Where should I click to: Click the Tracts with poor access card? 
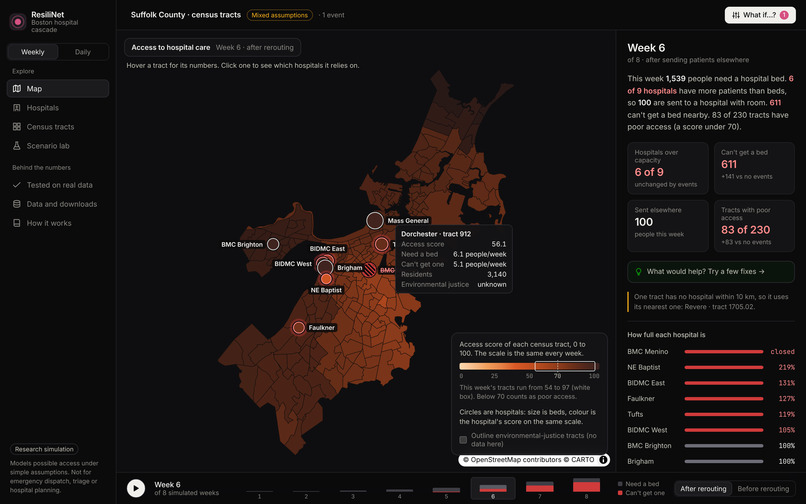click(x=754, y=226)
